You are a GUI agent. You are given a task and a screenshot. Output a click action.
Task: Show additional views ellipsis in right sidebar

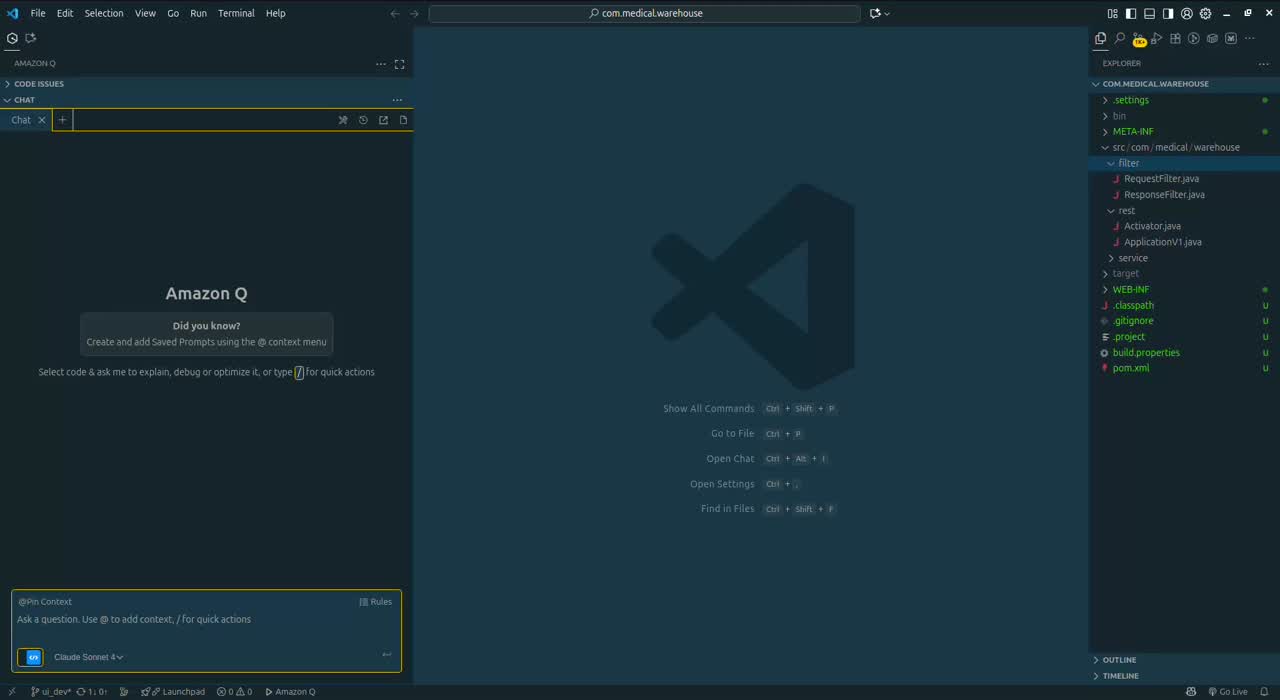coord(1249,39)
